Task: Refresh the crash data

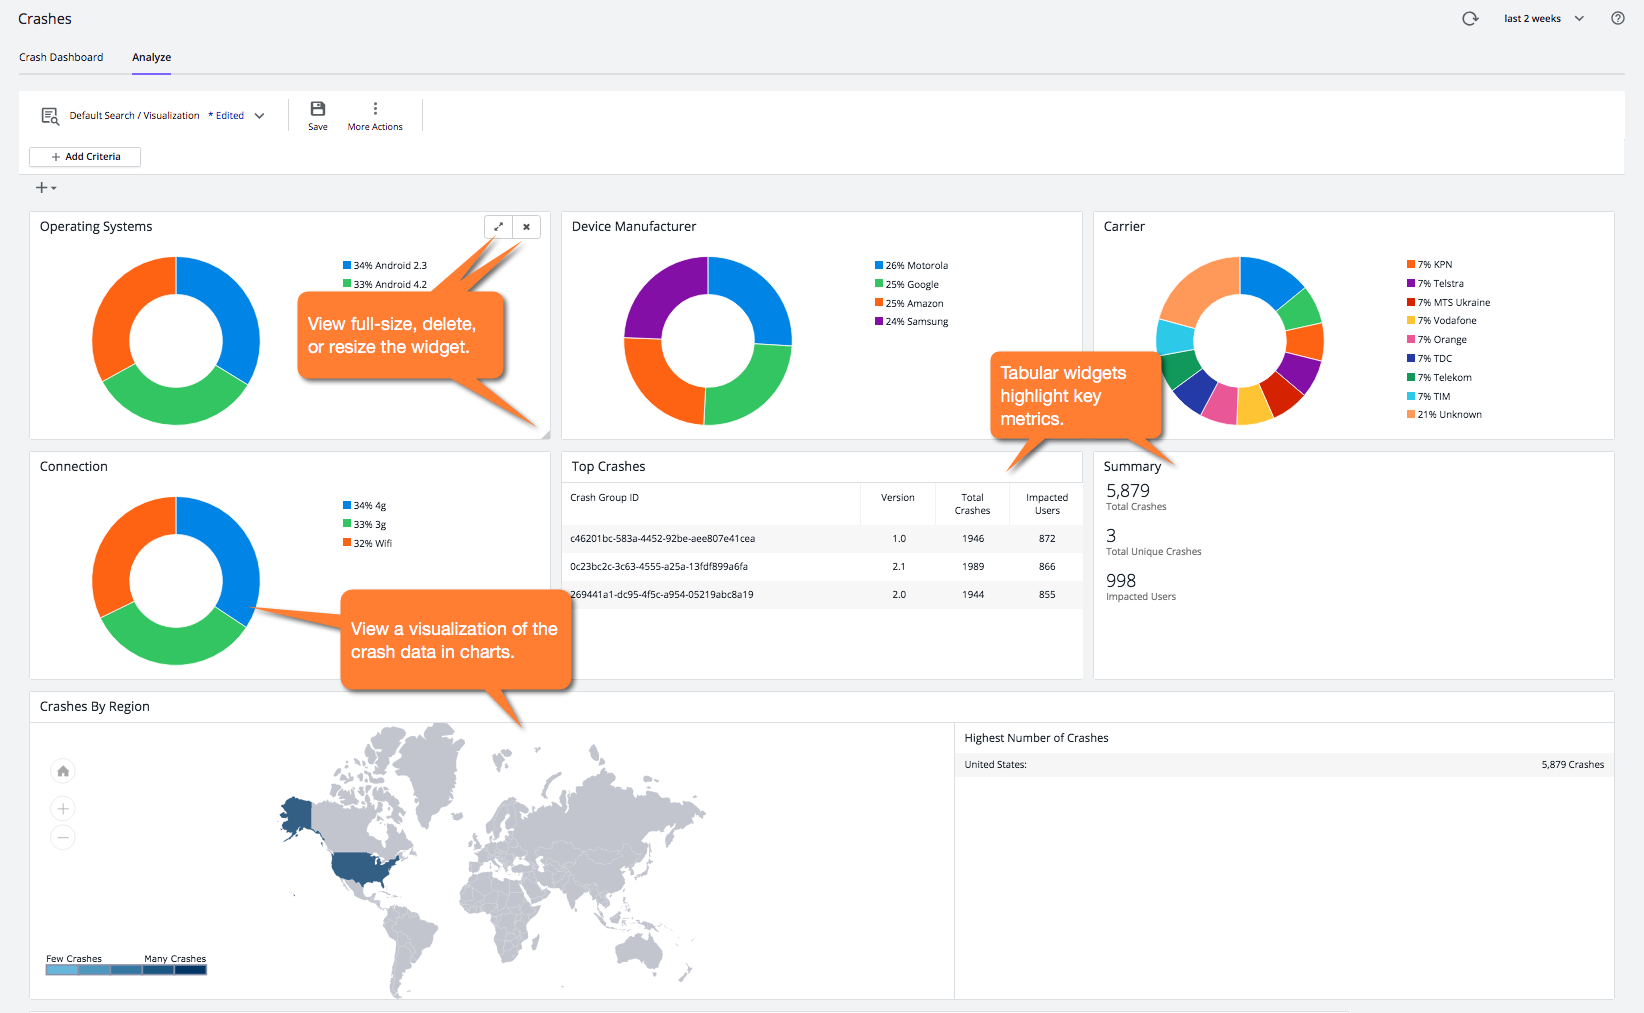Action: [x=1469, y=18]
